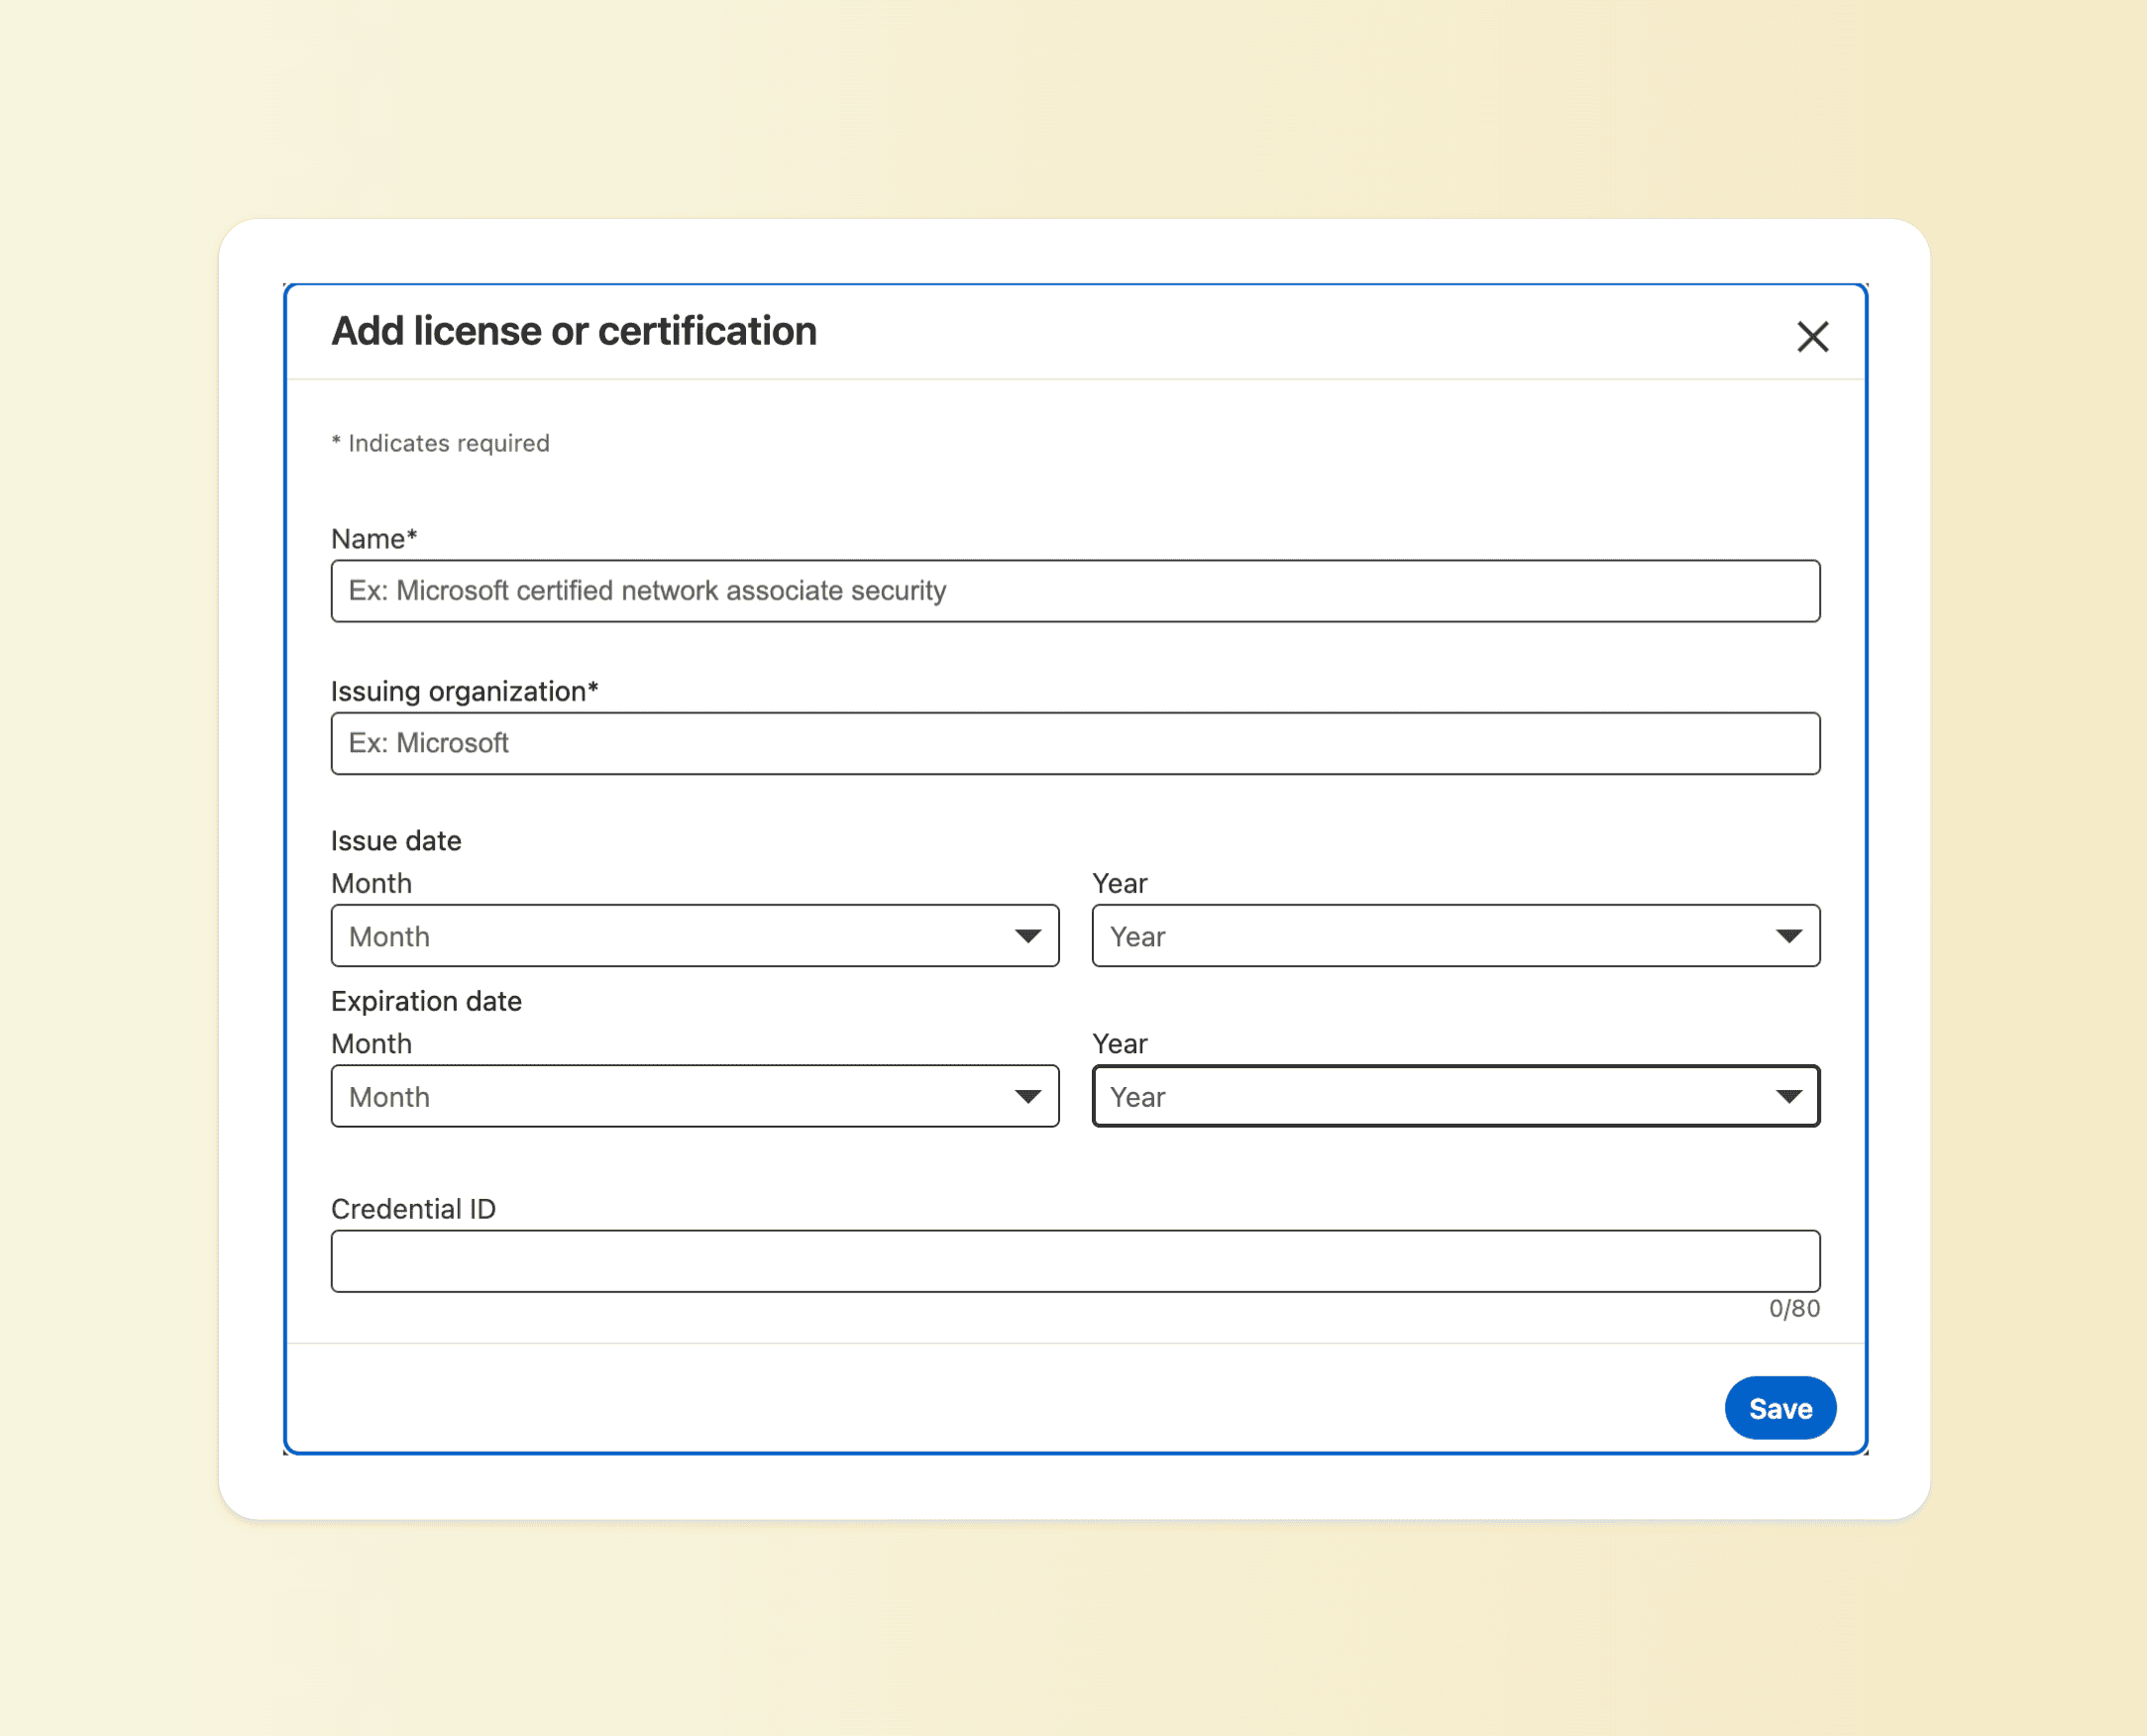2147x1736 pixels.
Task: Close the Add license or certification dialog
Action: (1812, 336)
